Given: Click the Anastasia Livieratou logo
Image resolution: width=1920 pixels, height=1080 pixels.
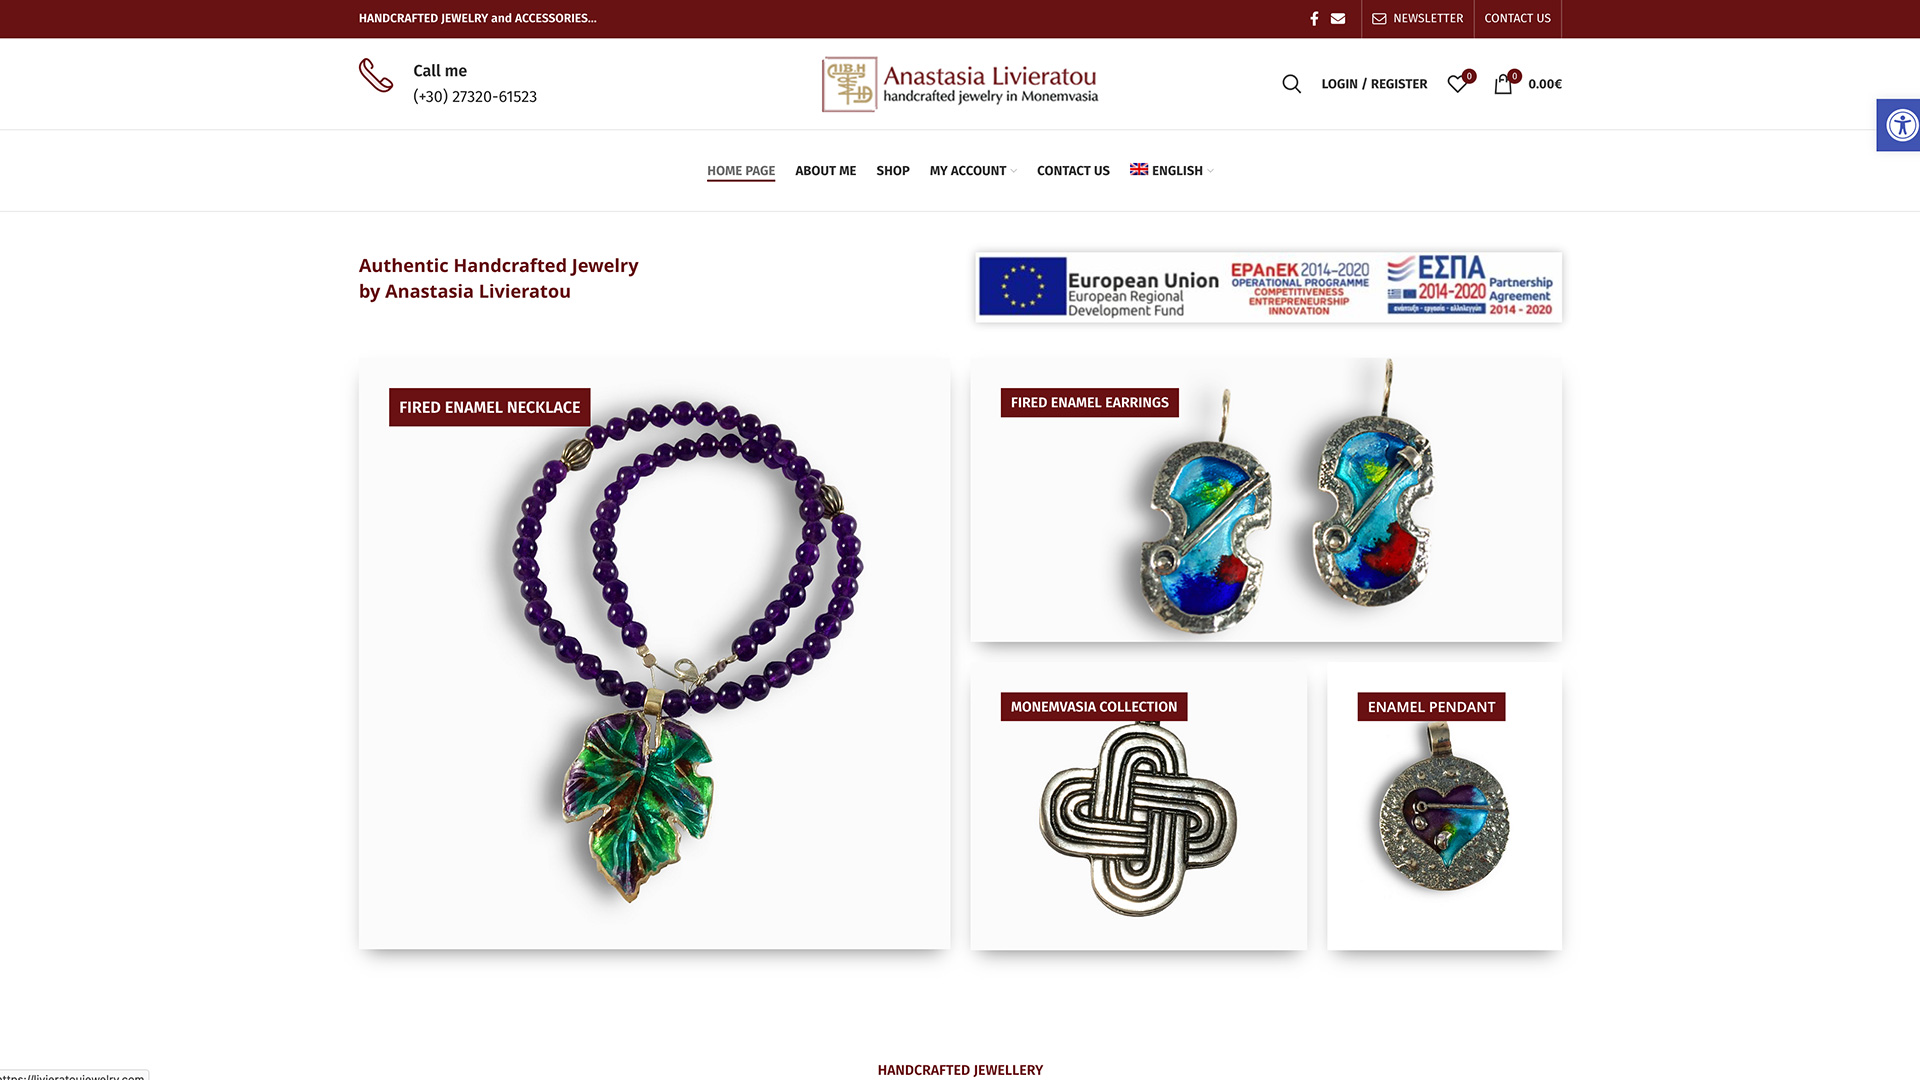Looking at the screenshot, I should click(960, 84).
